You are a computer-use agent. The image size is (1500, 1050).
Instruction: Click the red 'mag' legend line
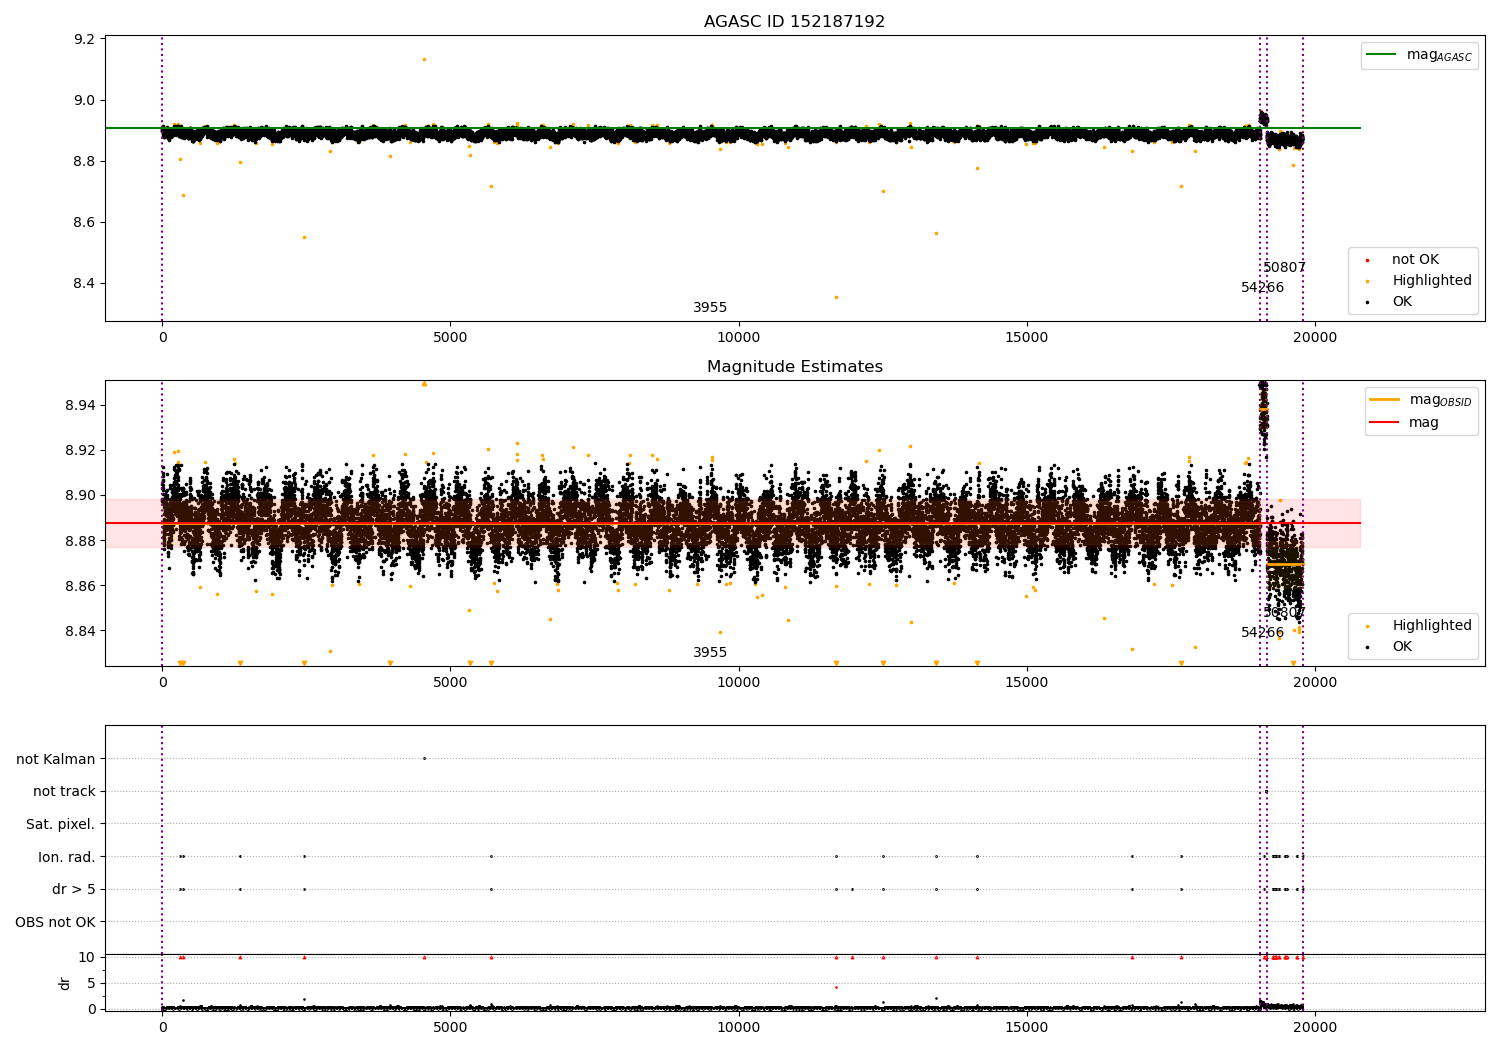pyautogui.click(x=1385, y=422)
